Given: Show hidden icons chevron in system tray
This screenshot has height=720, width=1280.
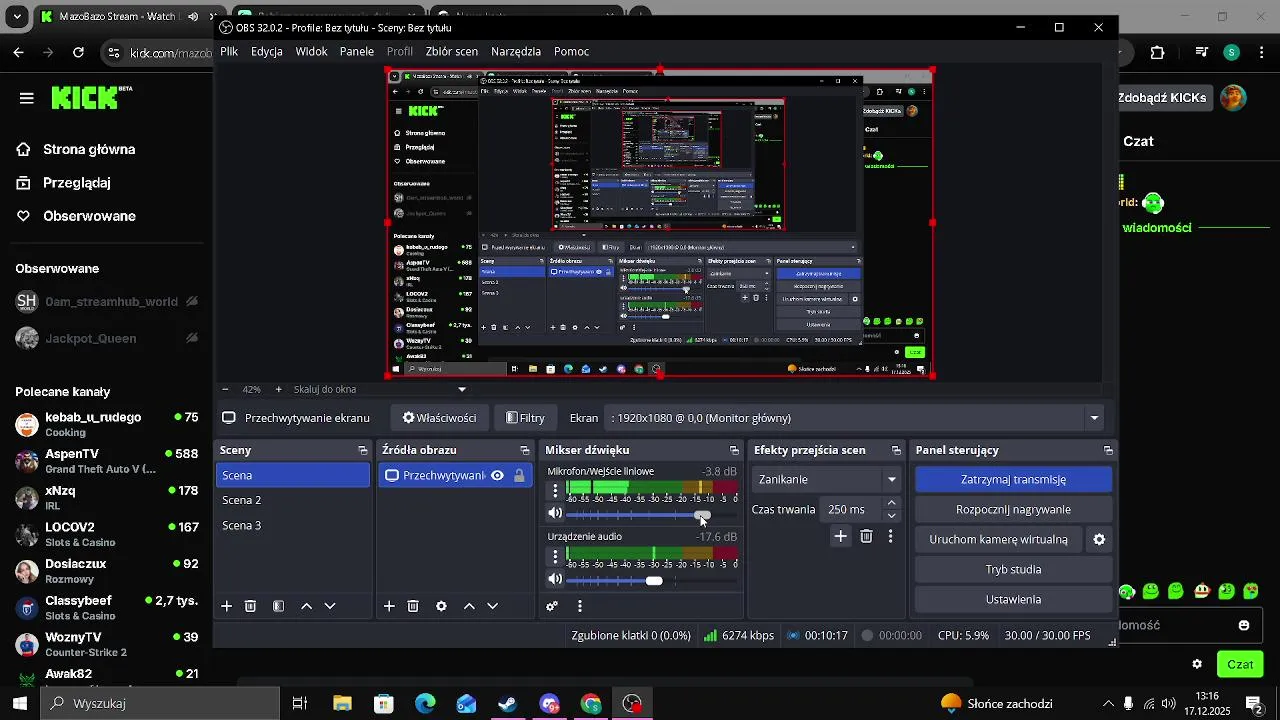Looking at the screenshot, I should [1108, 703].
